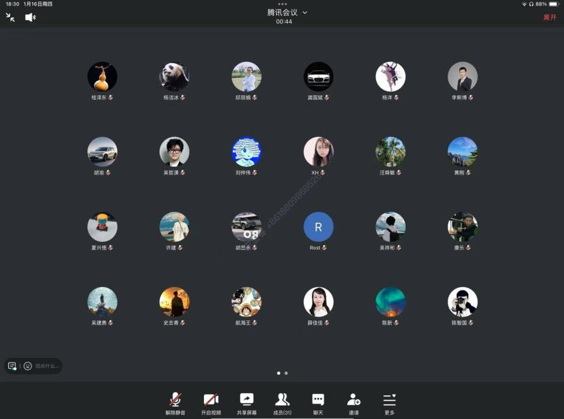This screenshot has height=419, width=564.
Task: Select the blue R avatar participant
Action: click(x=318, y=227)
